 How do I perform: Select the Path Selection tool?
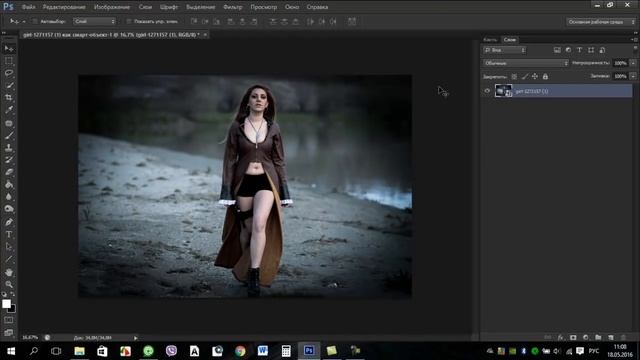[9, 247]
